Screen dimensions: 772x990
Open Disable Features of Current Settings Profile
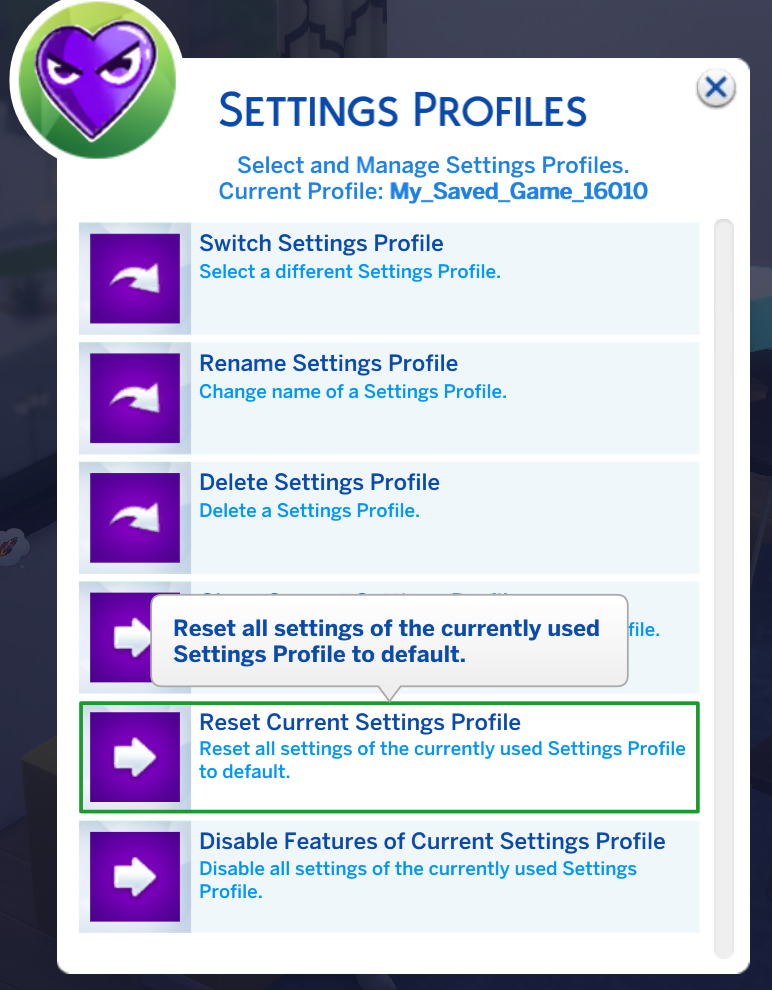click(x=389, y=876)
